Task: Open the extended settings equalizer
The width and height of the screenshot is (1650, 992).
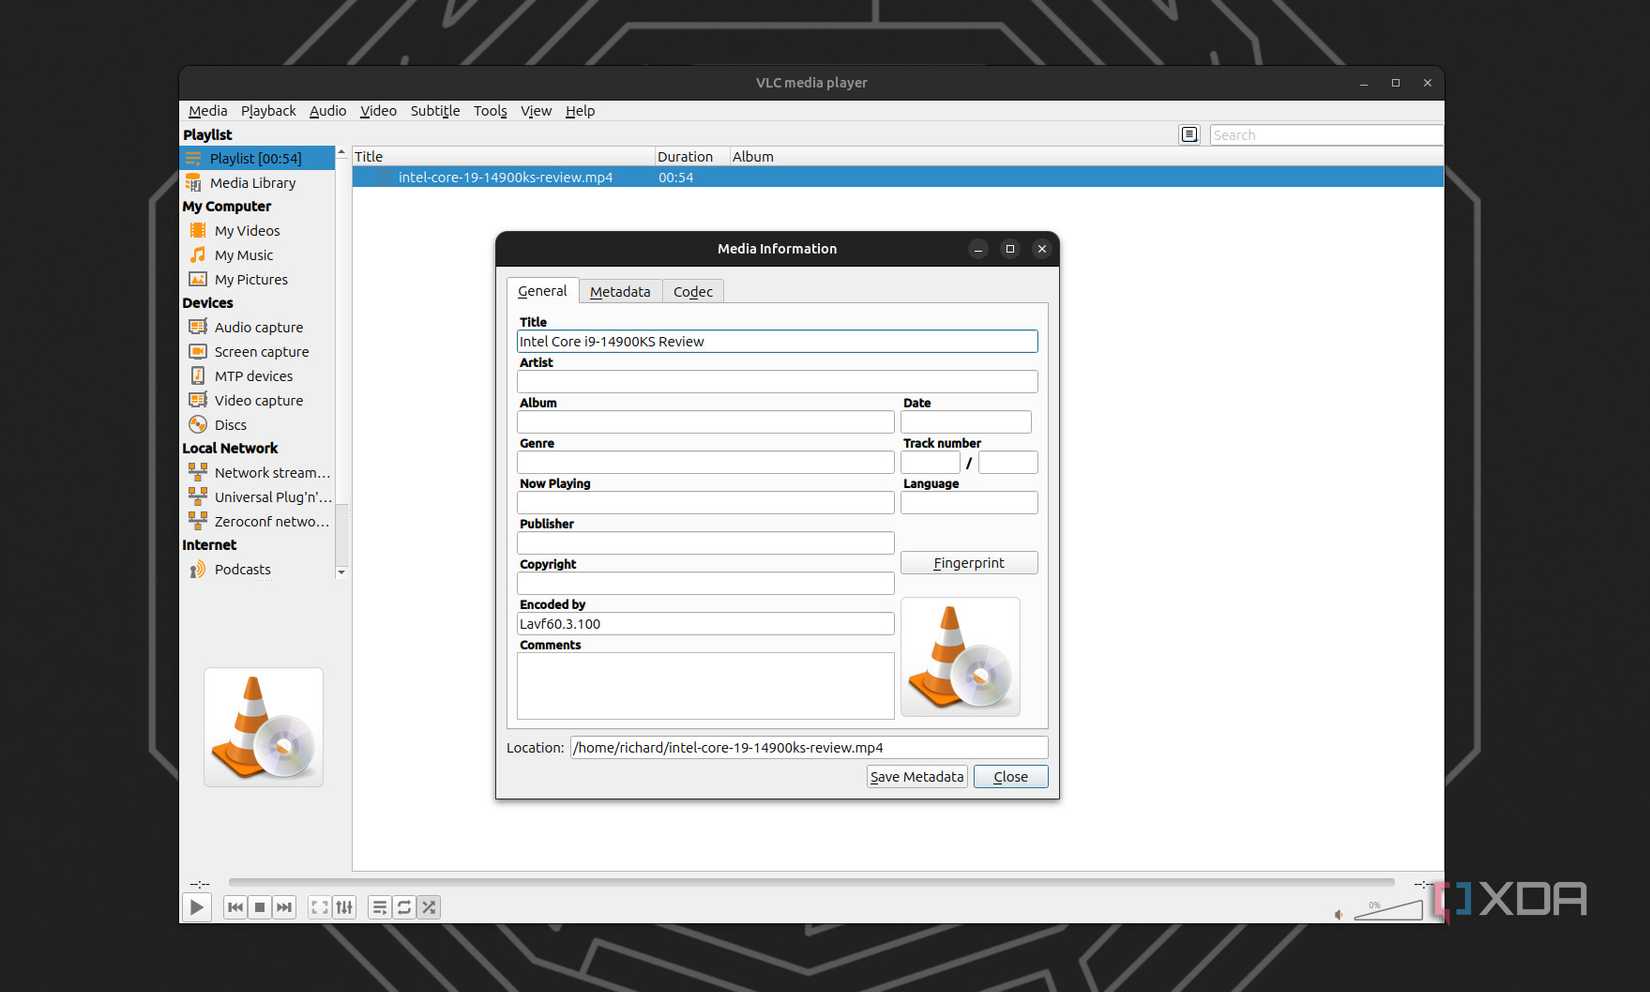Action: pyautogui.click(x=344, y=906)
